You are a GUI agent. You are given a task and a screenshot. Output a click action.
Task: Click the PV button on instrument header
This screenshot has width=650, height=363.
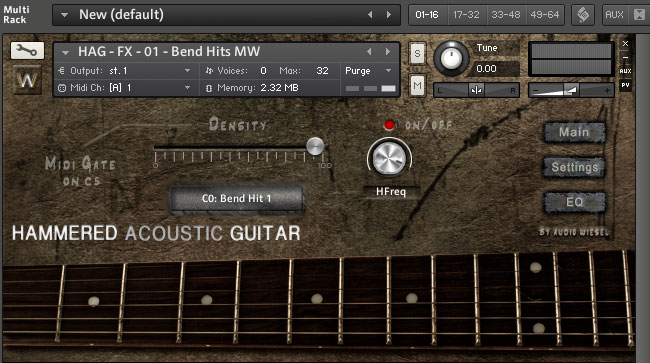click(626, 85)
